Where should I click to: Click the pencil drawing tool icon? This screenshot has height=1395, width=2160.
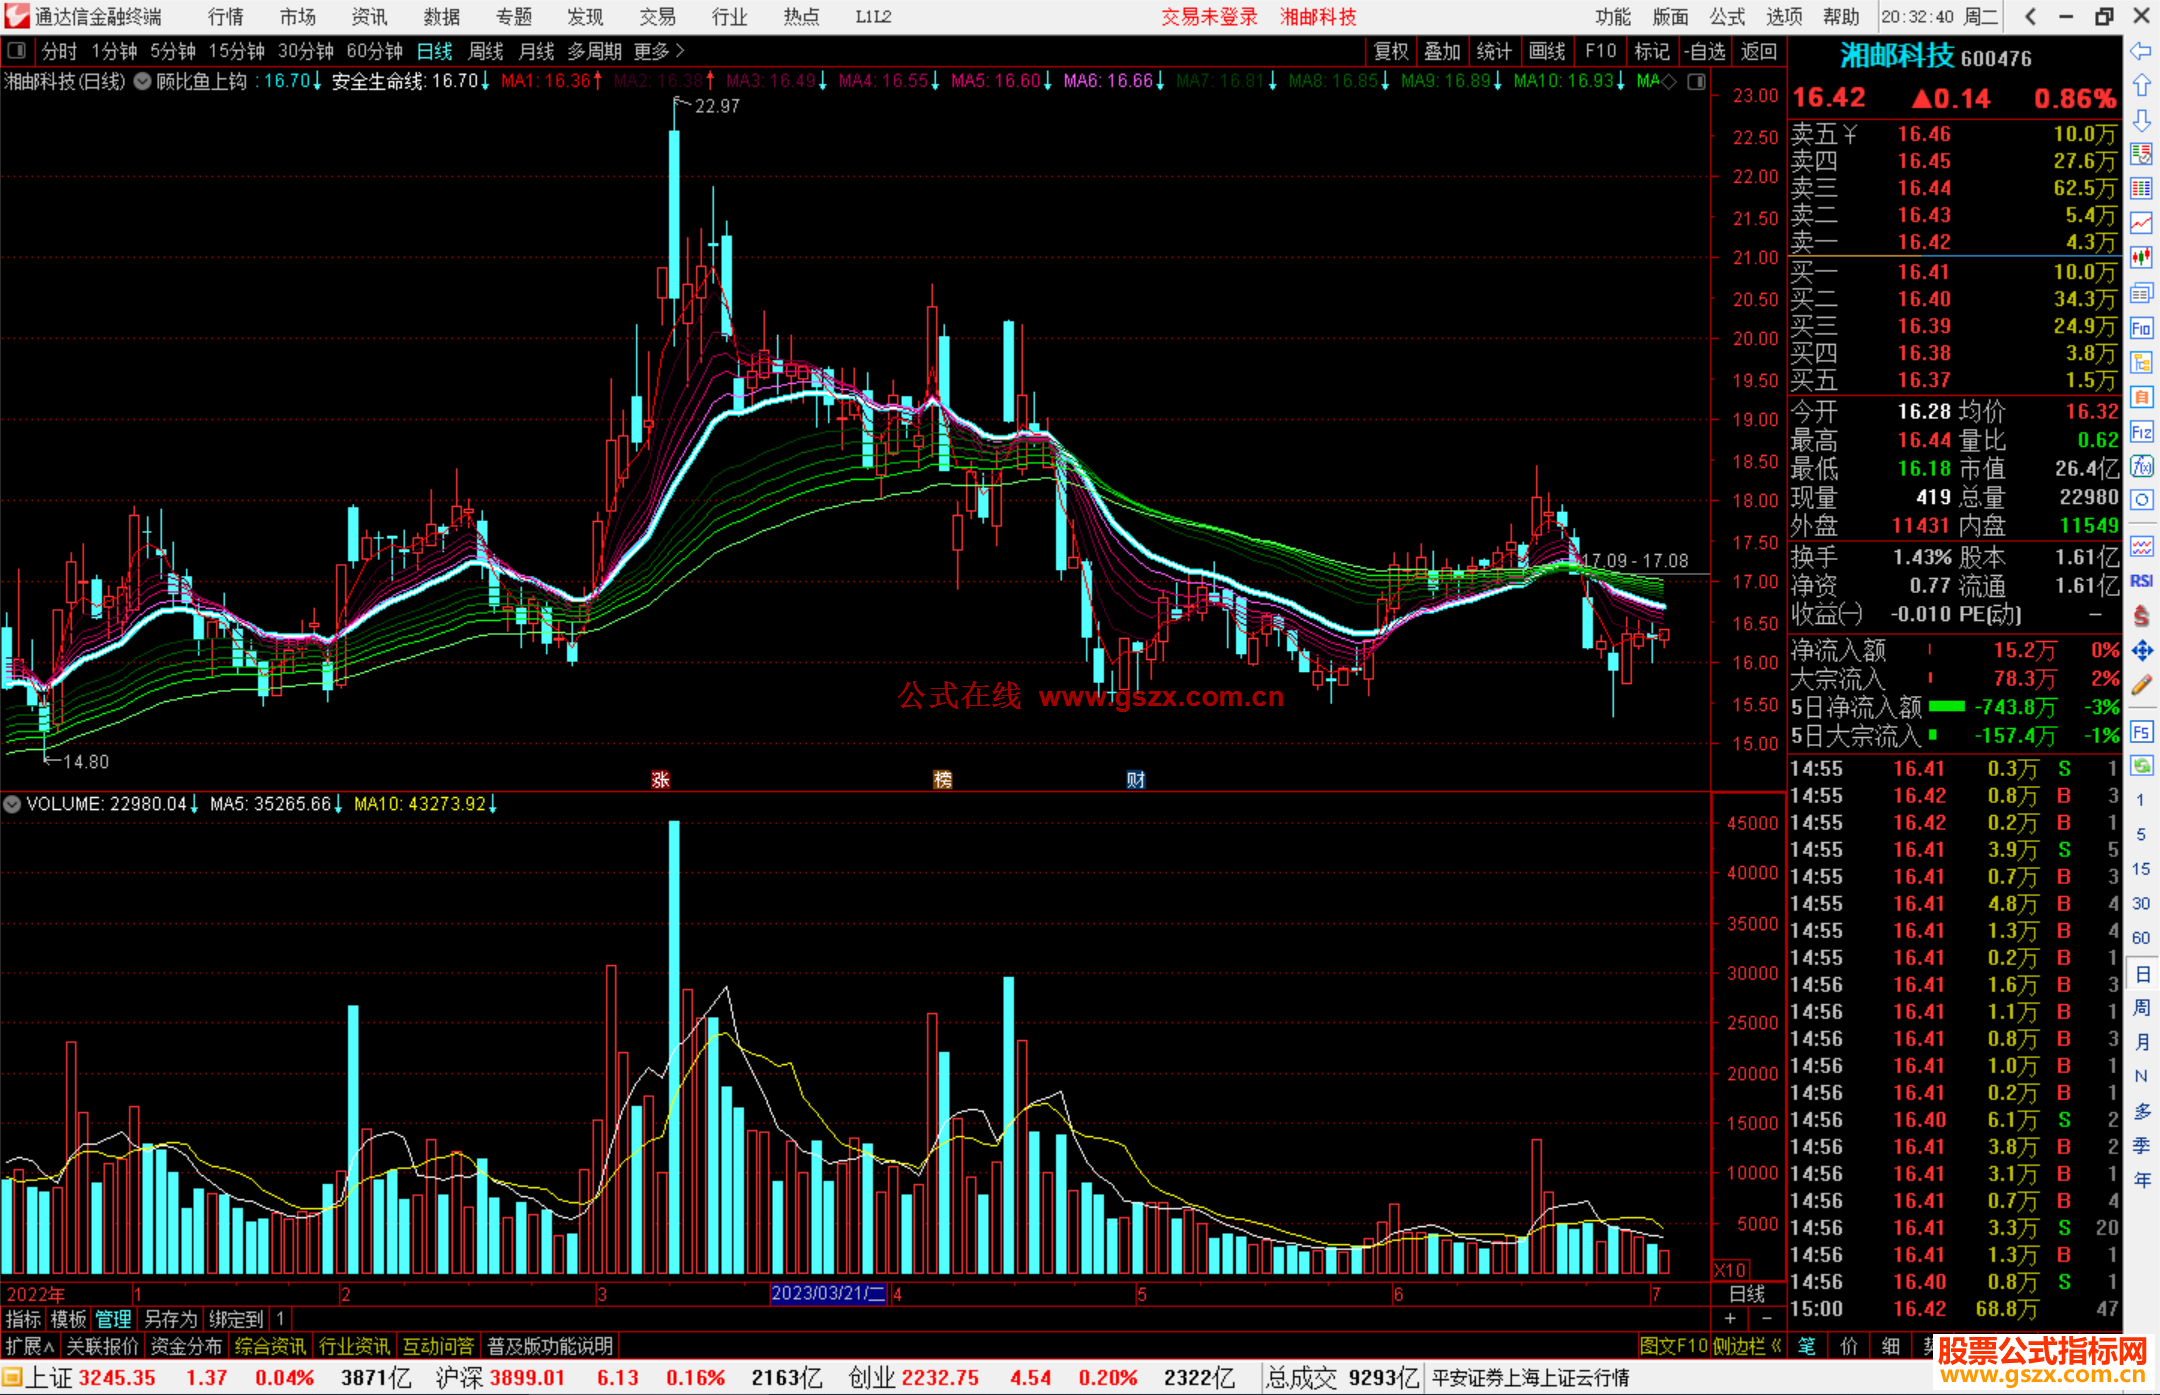pos(2141,686)
